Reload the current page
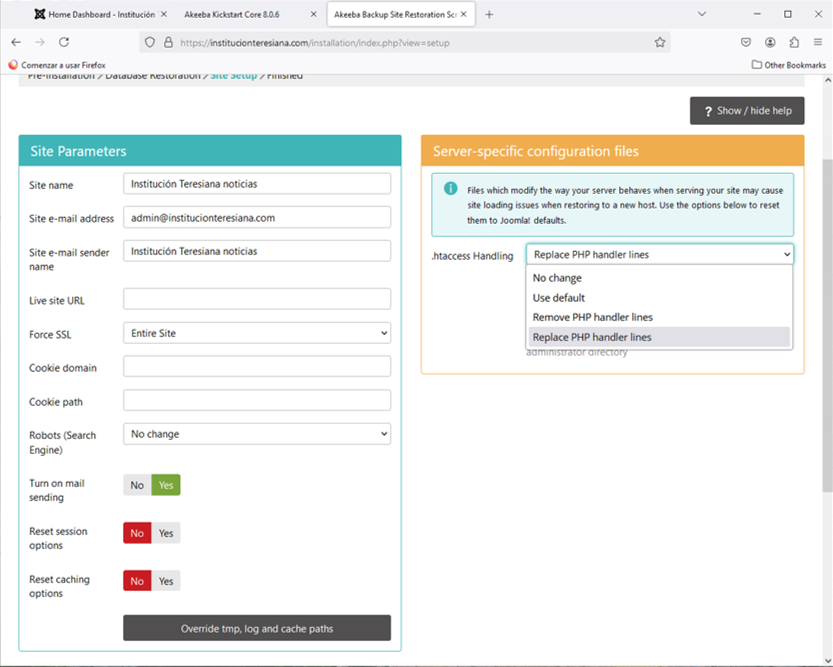 [64, 42]
